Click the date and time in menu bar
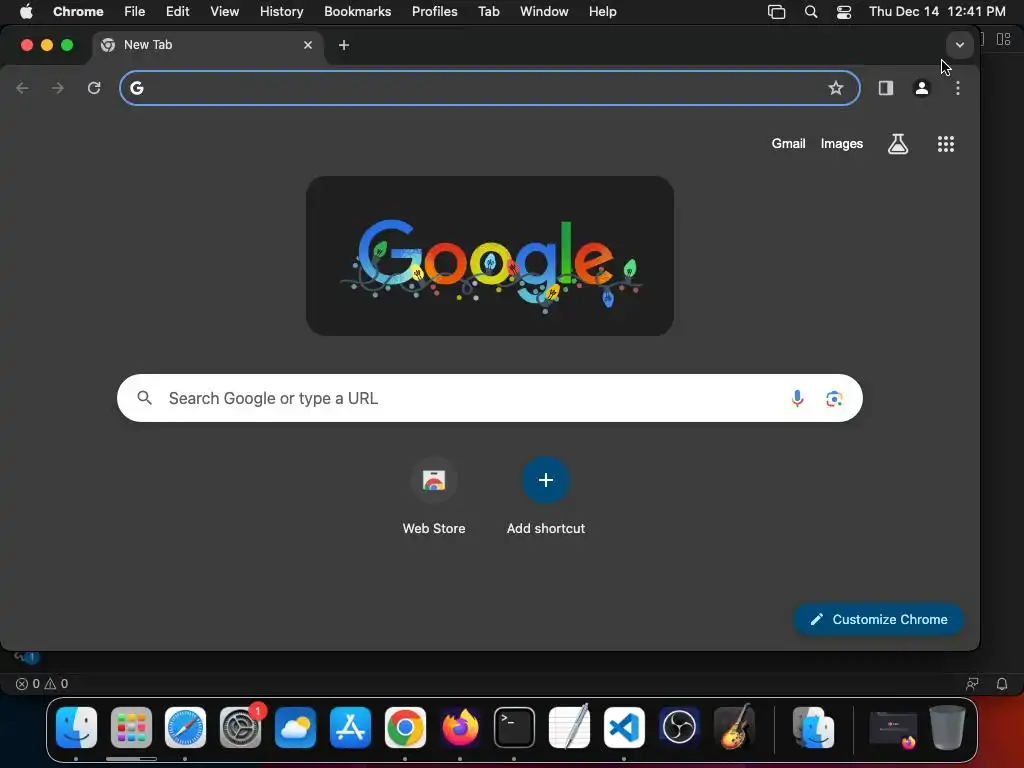1024x768 pixels. click(x=937, y=12)
